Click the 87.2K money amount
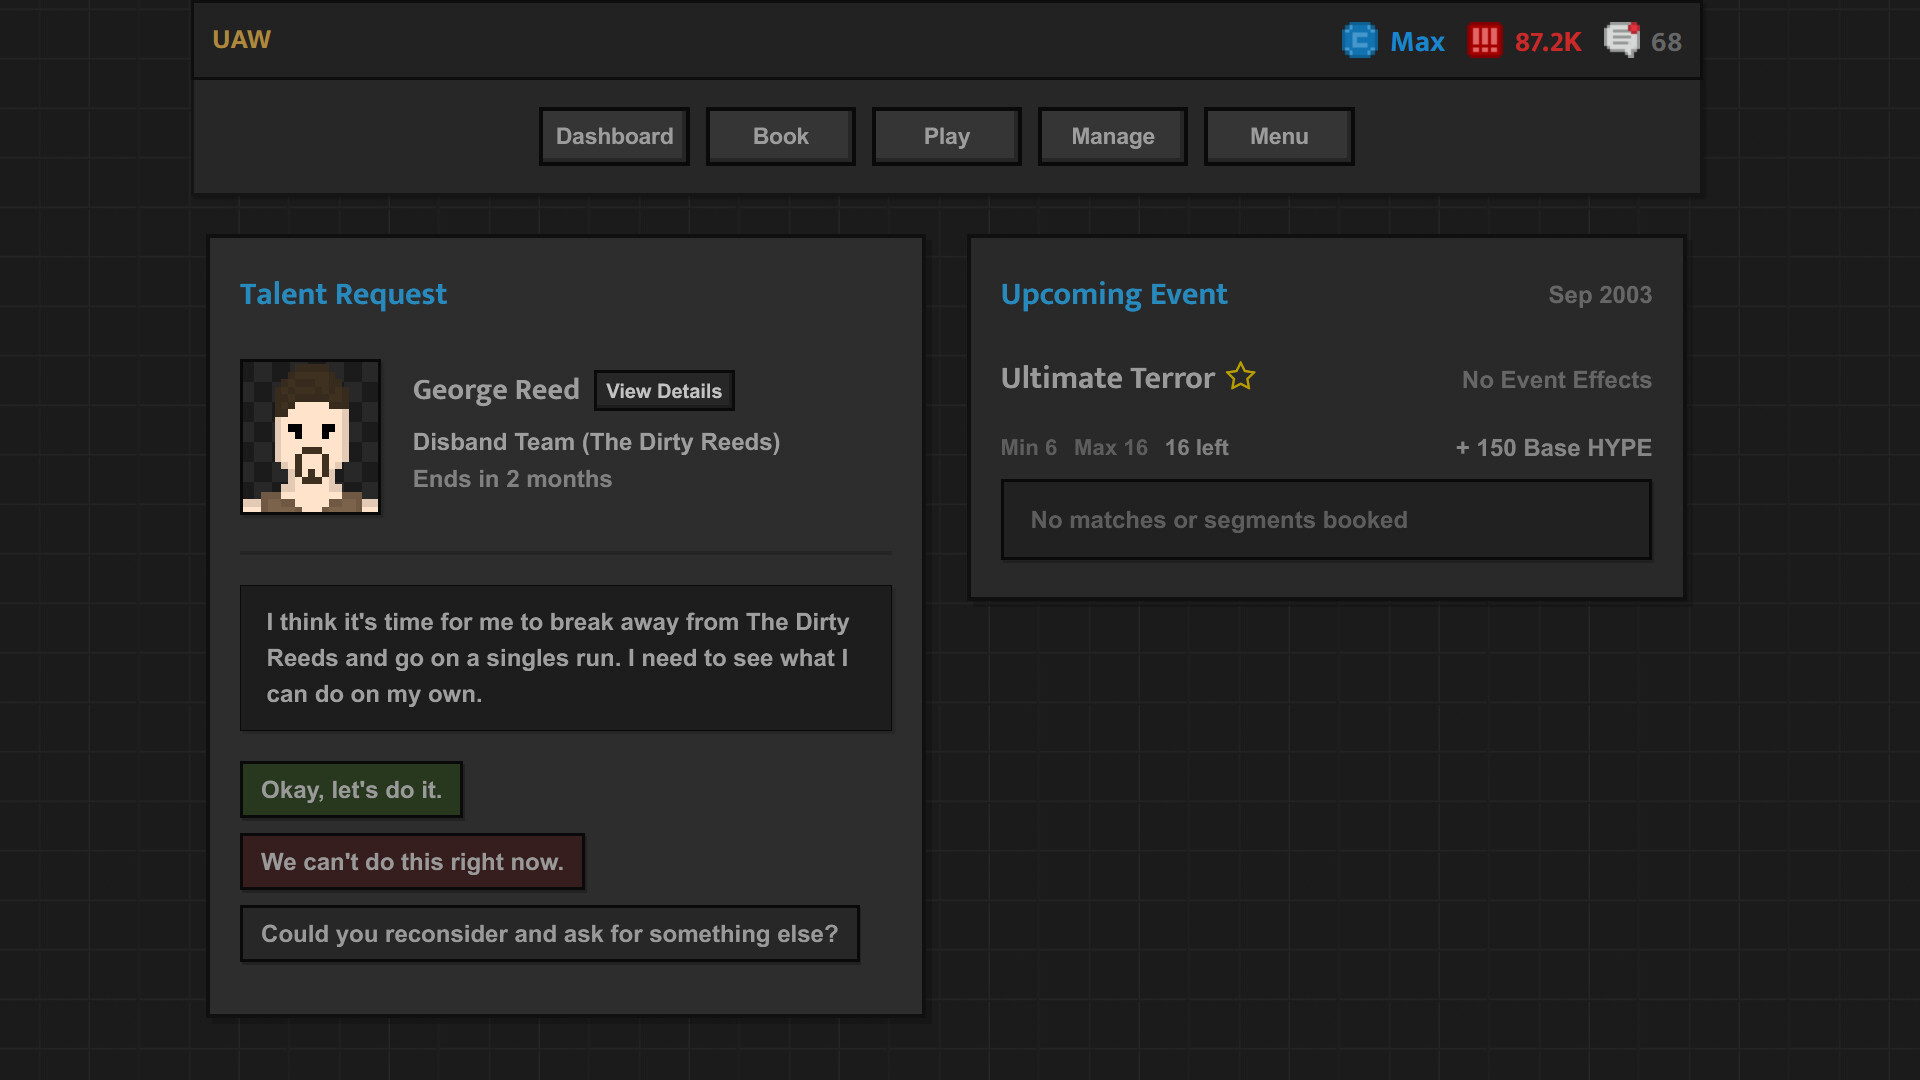Image resolution: width=1920 pixels, height=1080 pixels. tap(1547, 42)
